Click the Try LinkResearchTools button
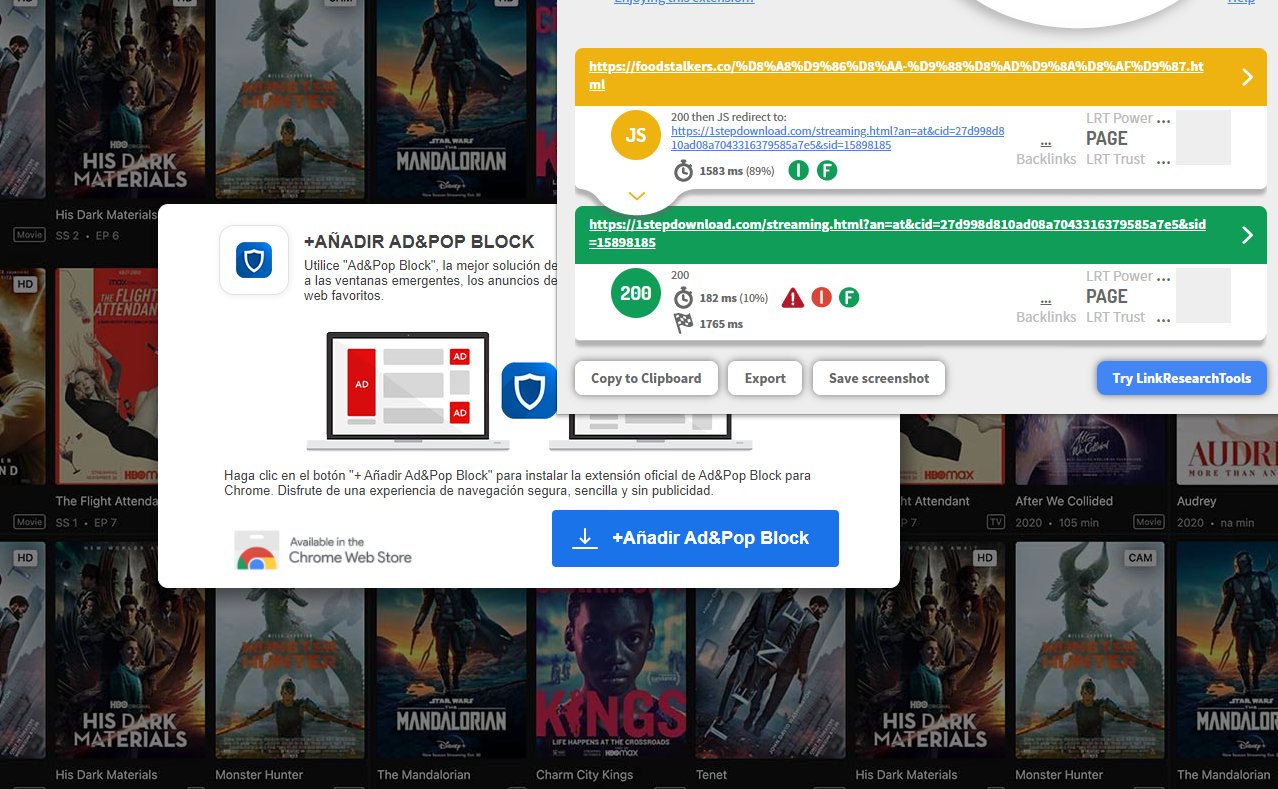Image resolution: width=1278 pixels, height=789 pixels. tap(1182, 378)
